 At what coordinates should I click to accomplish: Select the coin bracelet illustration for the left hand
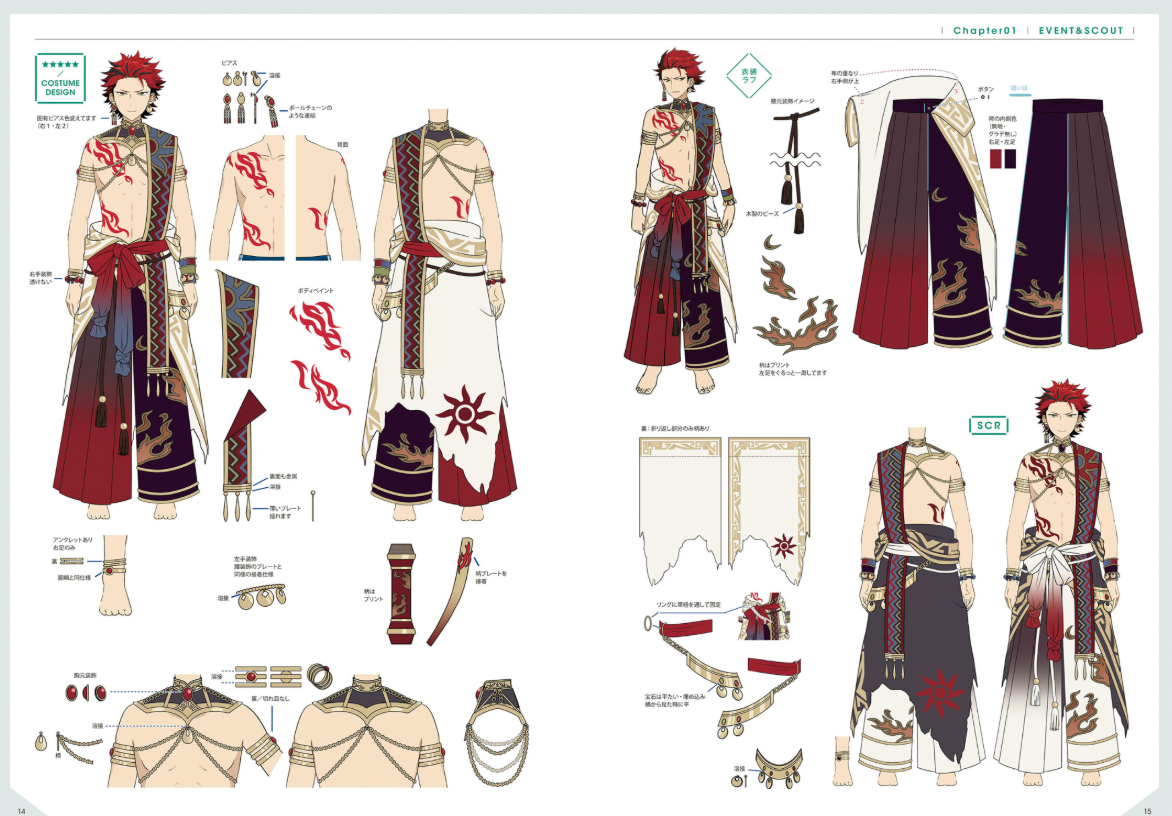click(x=259, y=596)
